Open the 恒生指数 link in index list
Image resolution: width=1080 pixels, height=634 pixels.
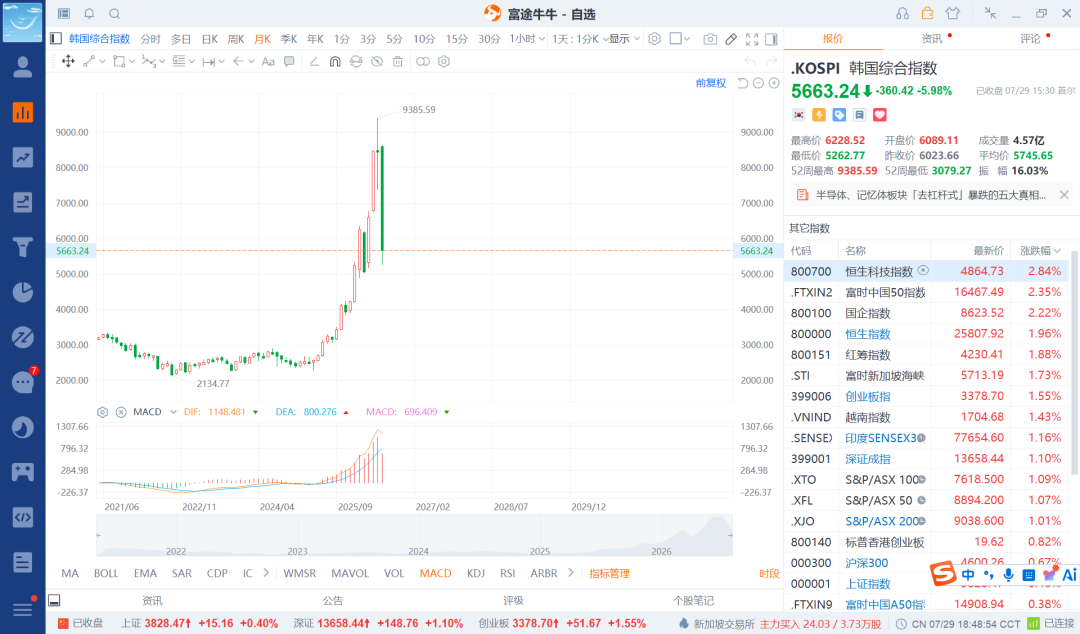click(868, 334)
